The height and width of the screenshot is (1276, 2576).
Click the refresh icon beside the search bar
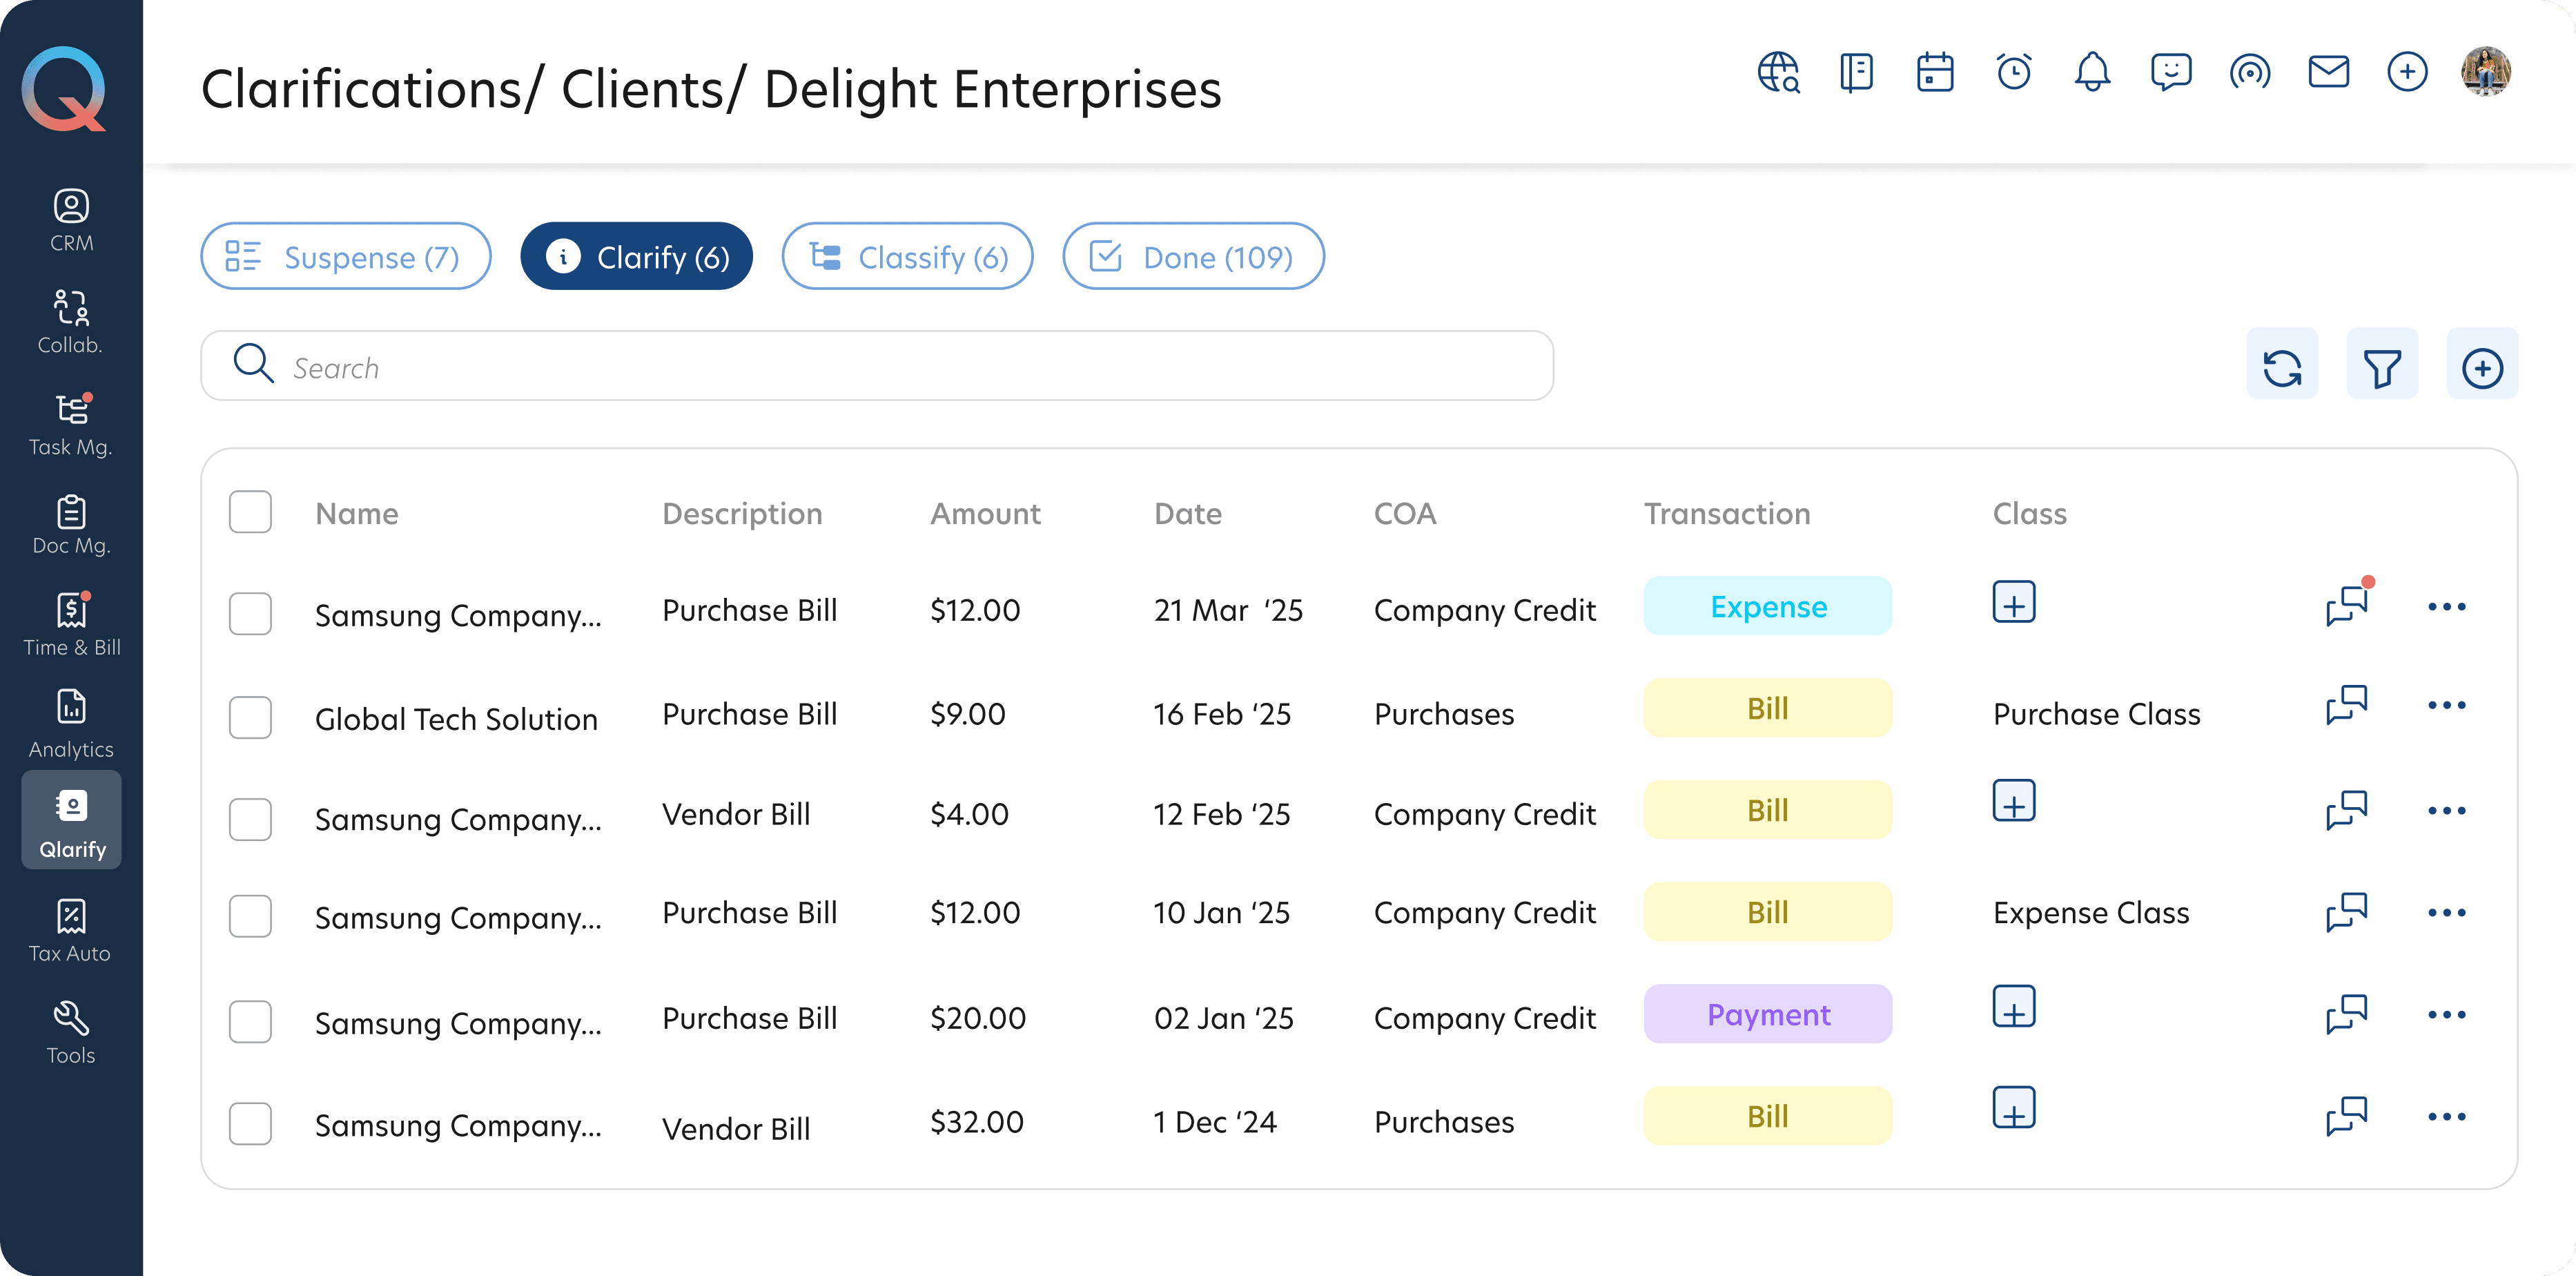coord(2281,367)
